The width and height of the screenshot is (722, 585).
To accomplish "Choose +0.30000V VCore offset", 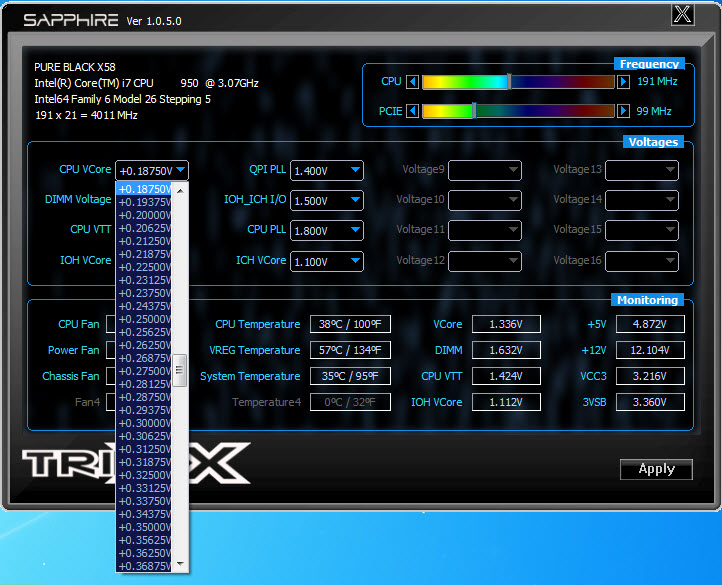I will 144,423.
